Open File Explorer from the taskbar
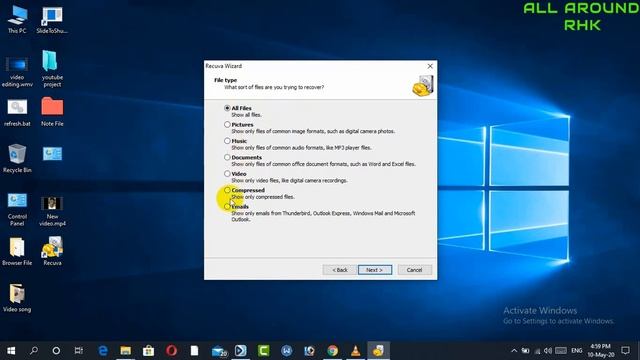The height and width of the screenshot is (360, 640). point(126,351)
